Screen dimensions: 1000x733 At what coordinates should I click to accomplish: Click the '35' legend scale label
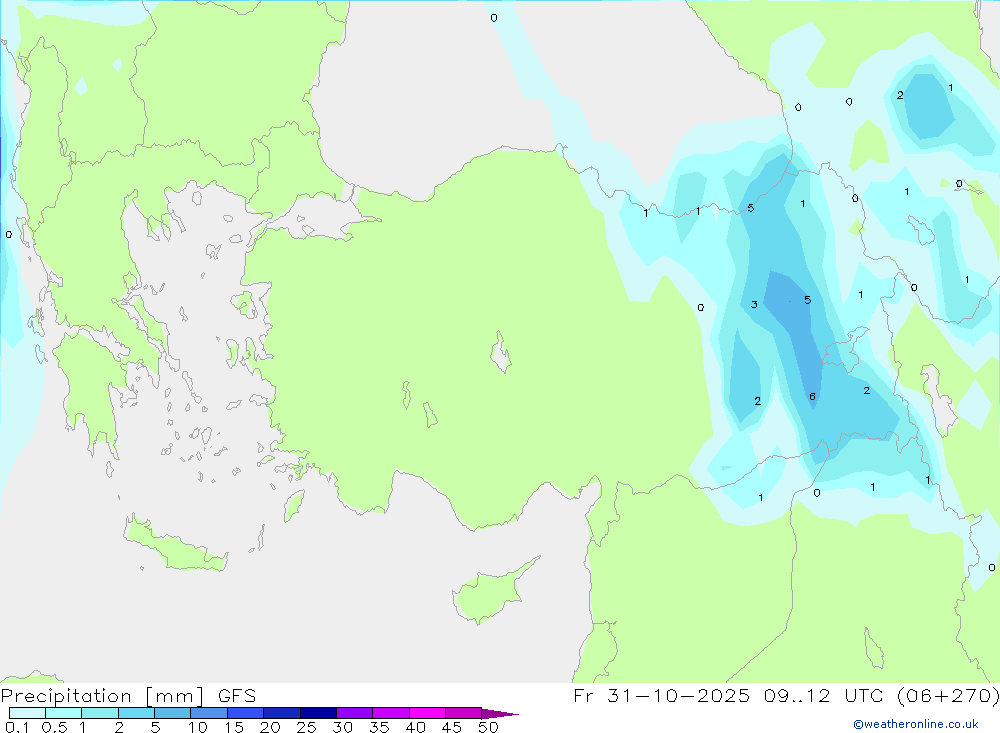click(x=379, y=727)
